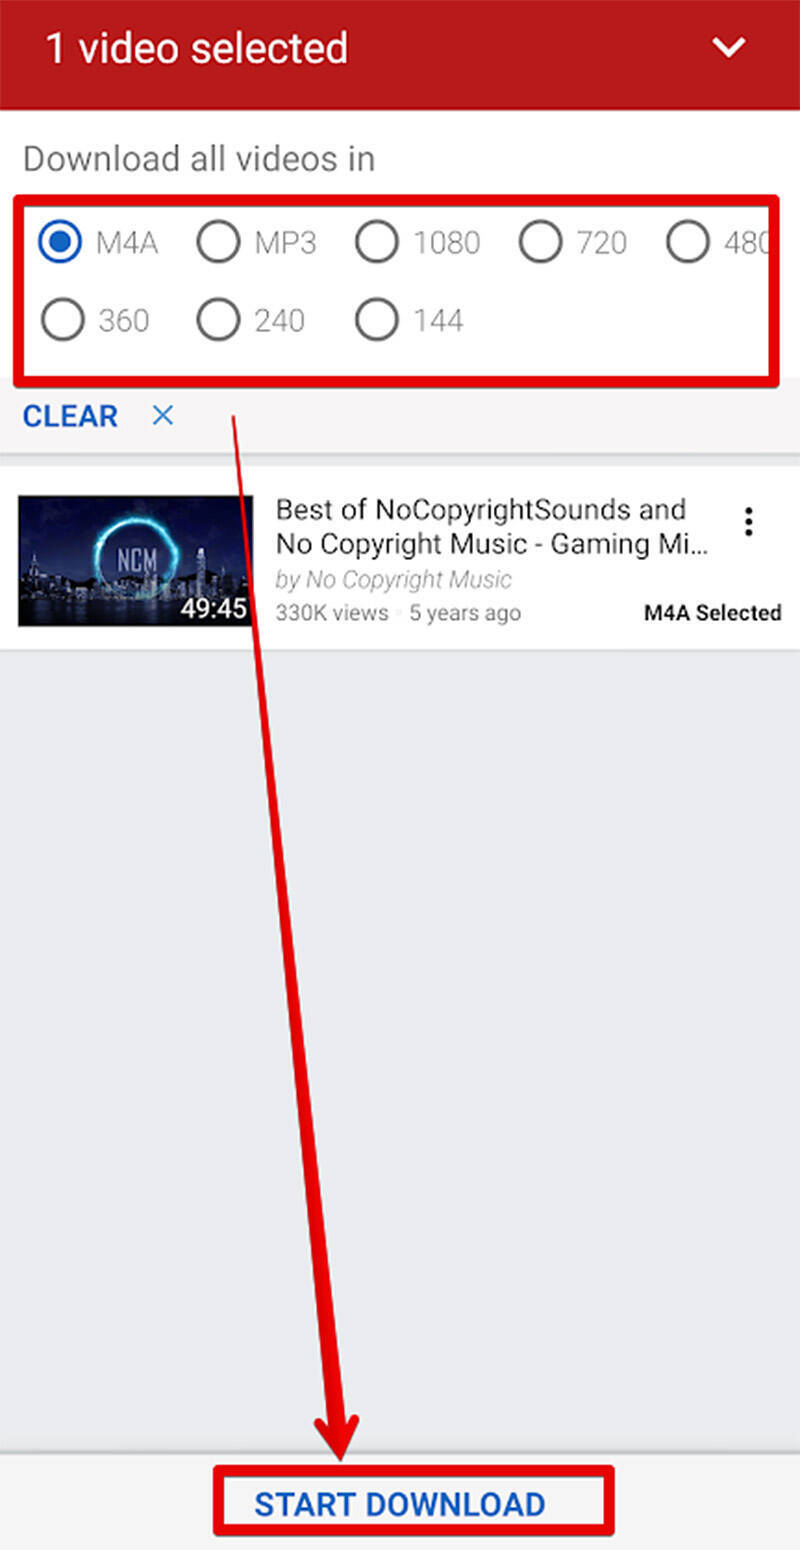This screenshot has width=800, height=1550.
Task: Open the three-dot menu for the video
Action: pos(748,521)
